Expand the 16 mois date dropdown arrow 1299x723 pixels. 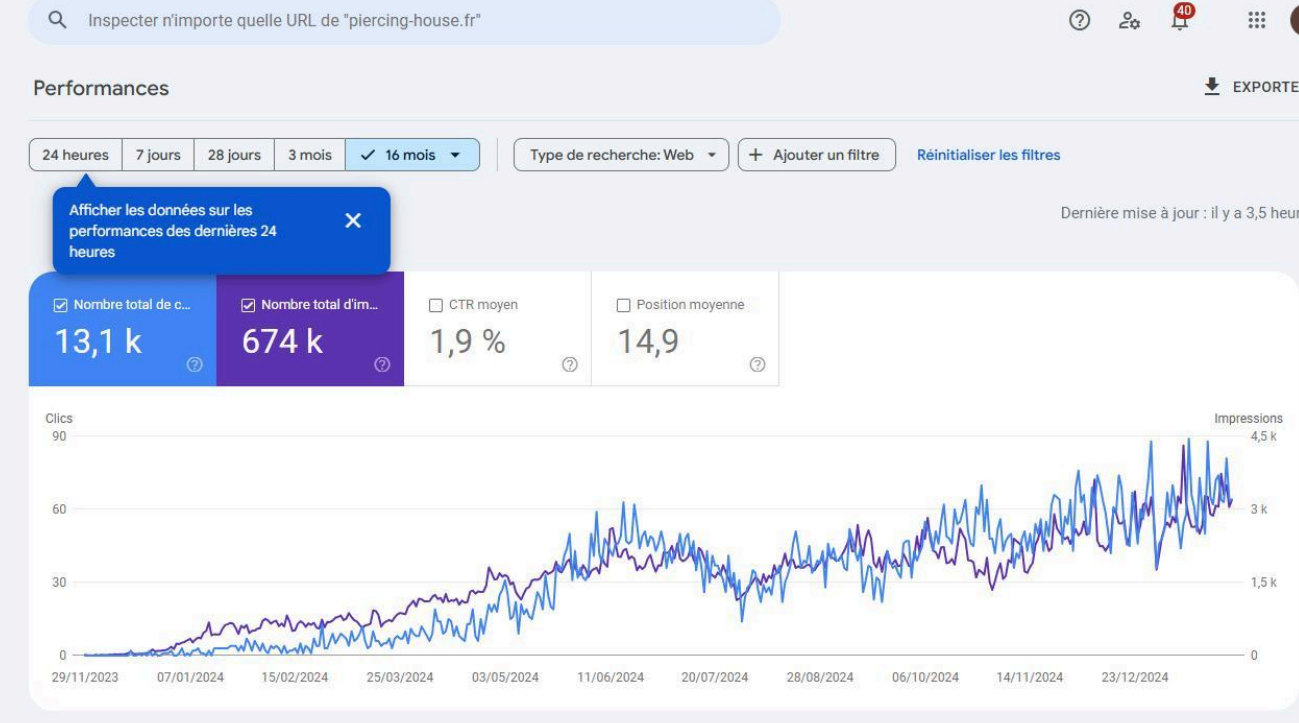click(x=456, y=155)
